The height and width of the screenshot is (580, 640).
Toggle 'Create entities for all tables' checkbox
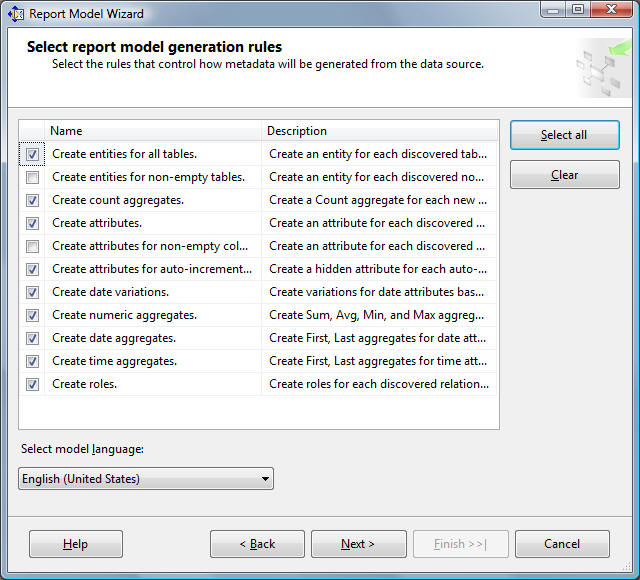click(33, 154)
